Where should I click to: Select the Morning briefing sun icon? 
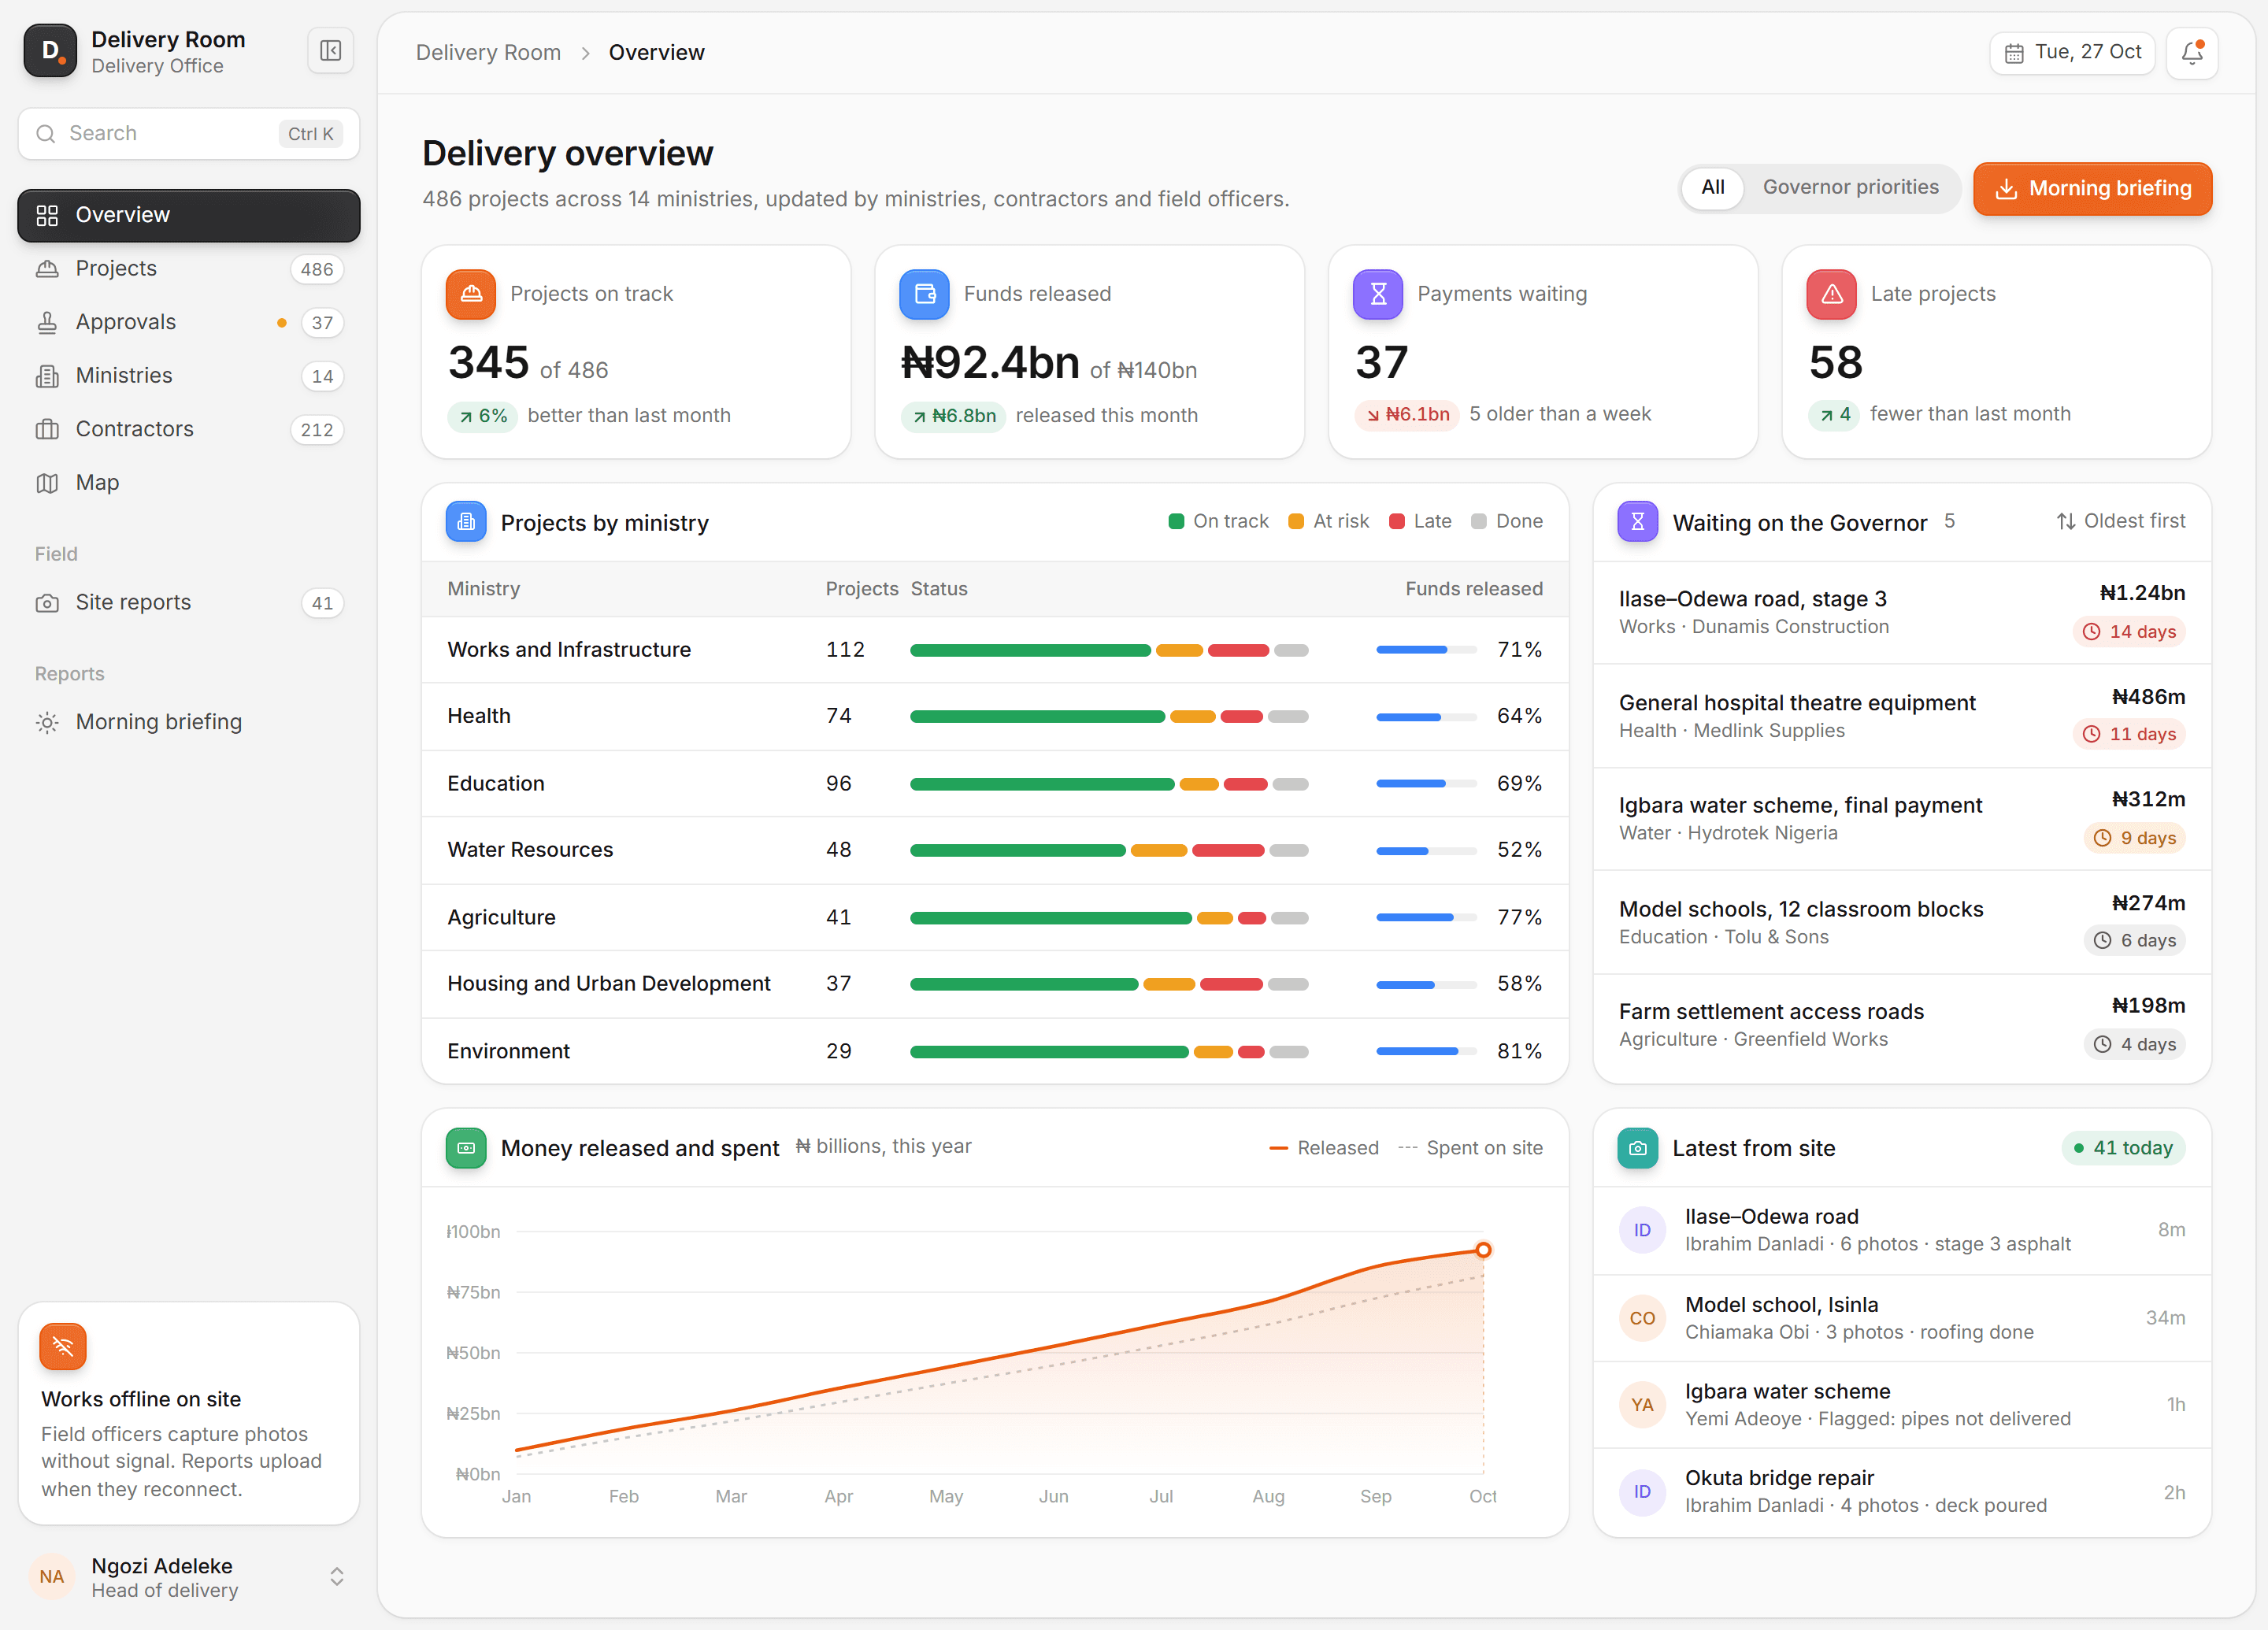47,722
